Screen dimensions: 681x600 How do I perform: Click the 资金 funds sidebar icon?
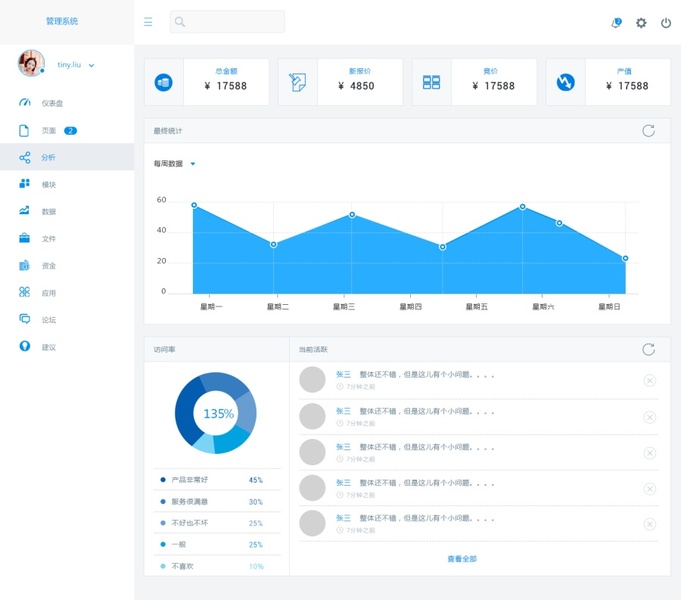pos(24,265)
